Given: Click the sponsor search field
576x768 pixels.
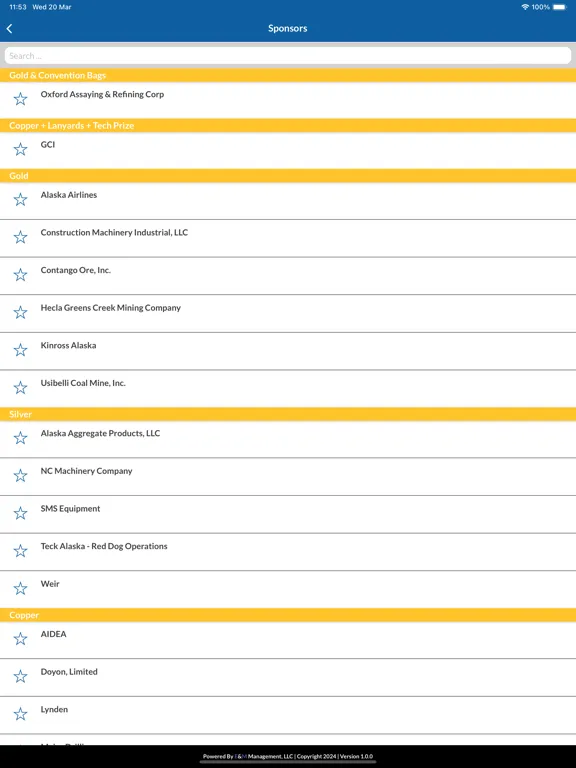Looking at the screenshot, I should tap(288, 56).
